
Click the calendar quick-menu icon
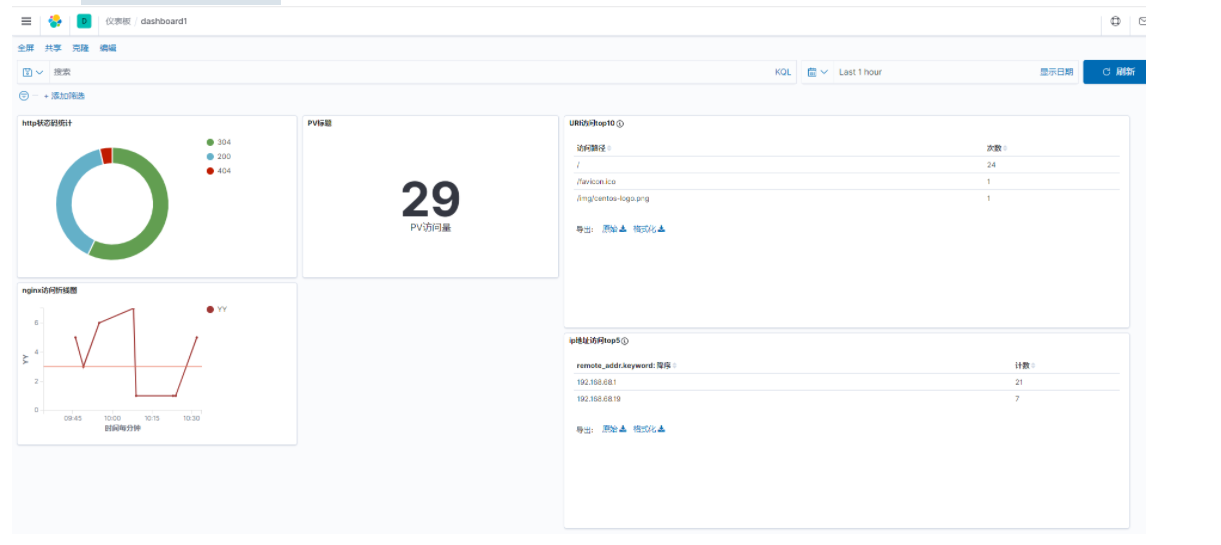click(x=812, y=72)
